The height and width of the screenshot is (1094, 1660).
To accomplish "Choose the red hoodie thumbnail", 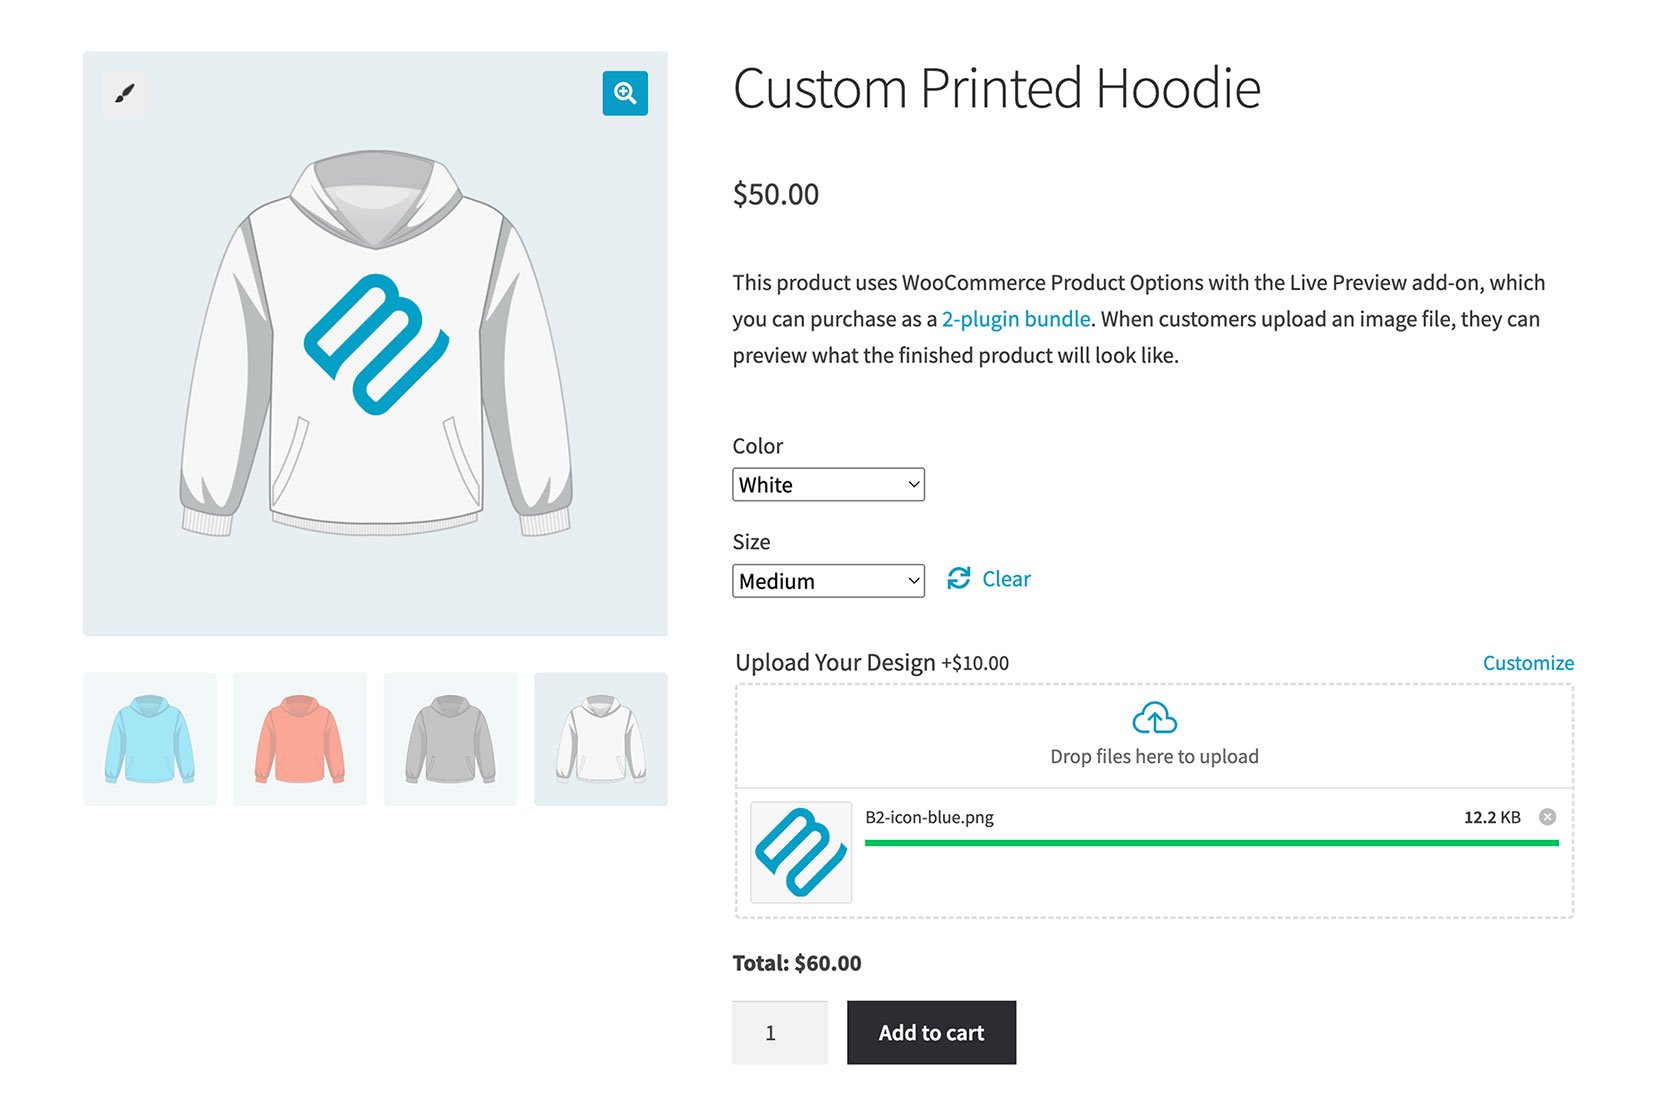I will click(299, 738).
